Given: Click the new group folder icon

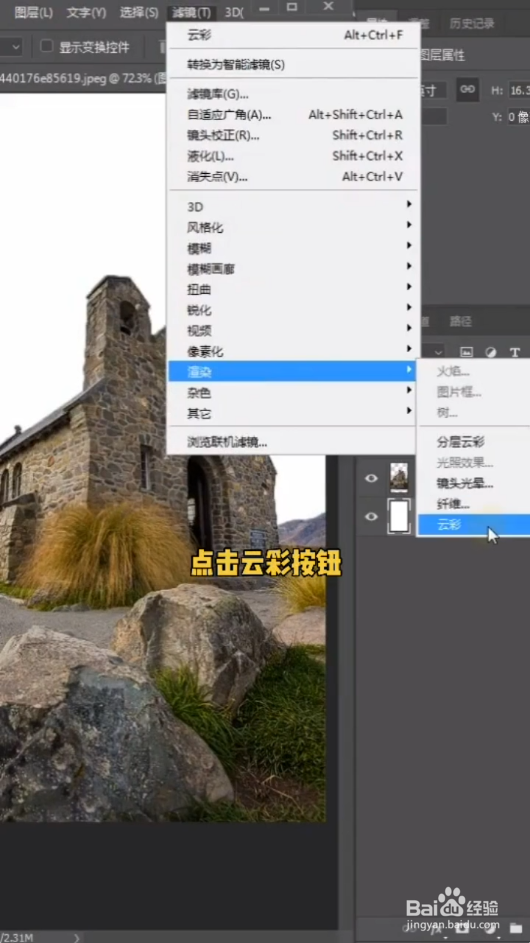Looking at the screenshot, I should (516, 928).
